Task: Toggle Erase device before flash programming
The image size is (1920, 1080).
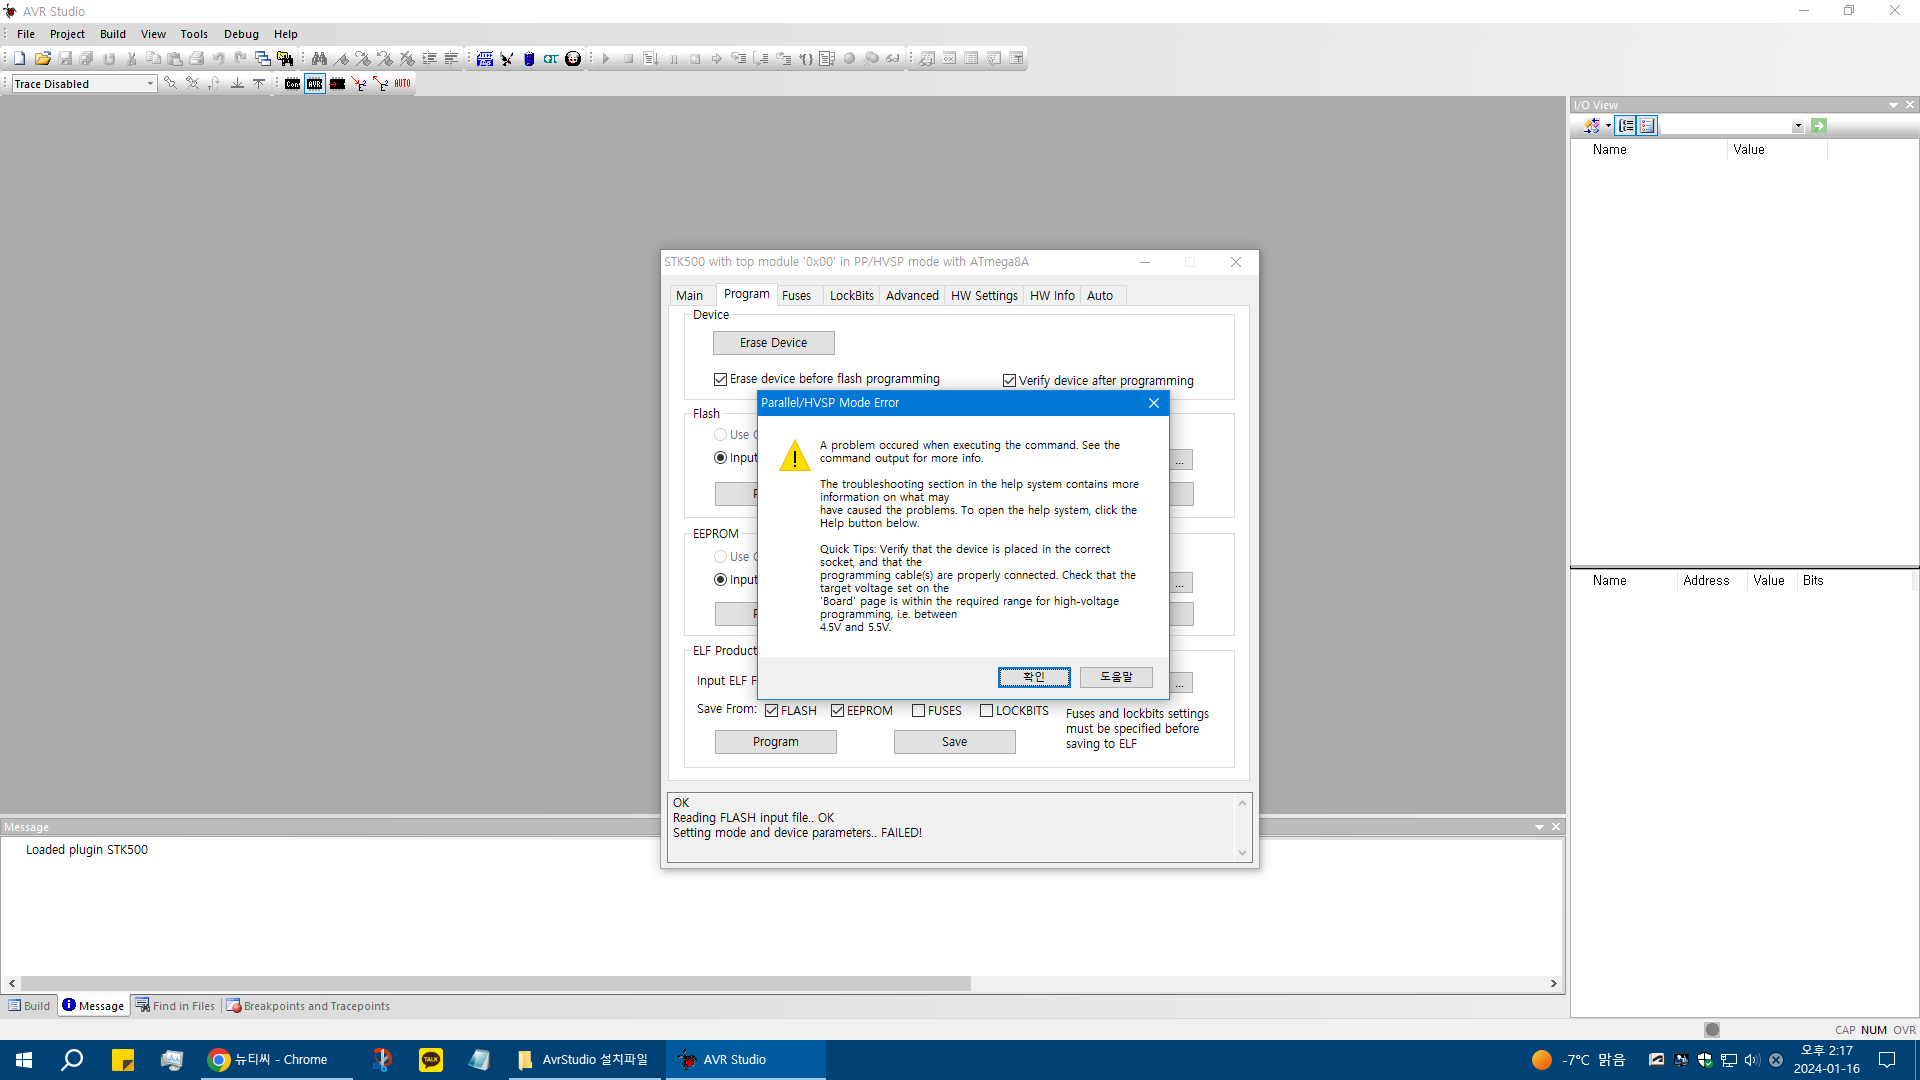Action: (720, 379)
